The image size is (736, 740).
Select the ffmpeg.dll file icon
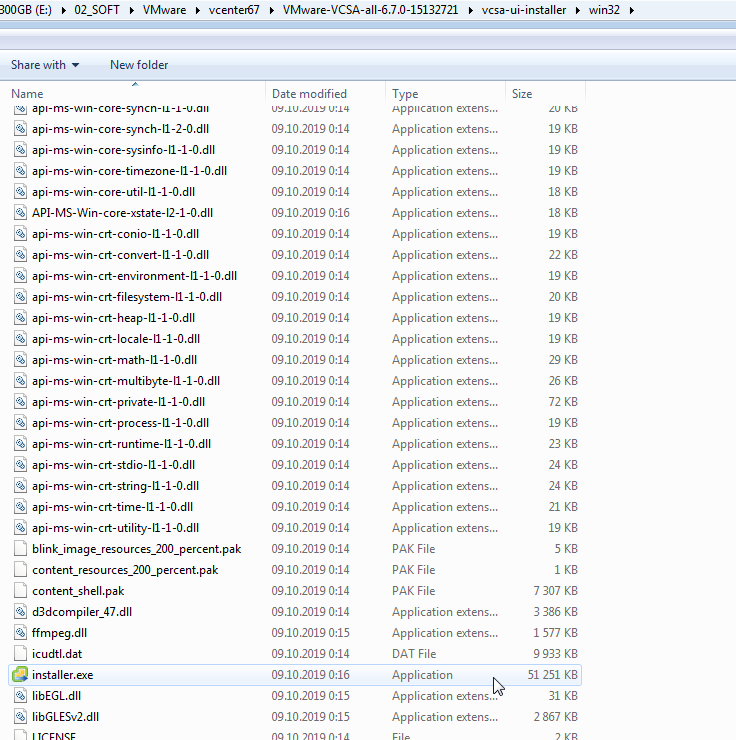[x=21, y=633]
